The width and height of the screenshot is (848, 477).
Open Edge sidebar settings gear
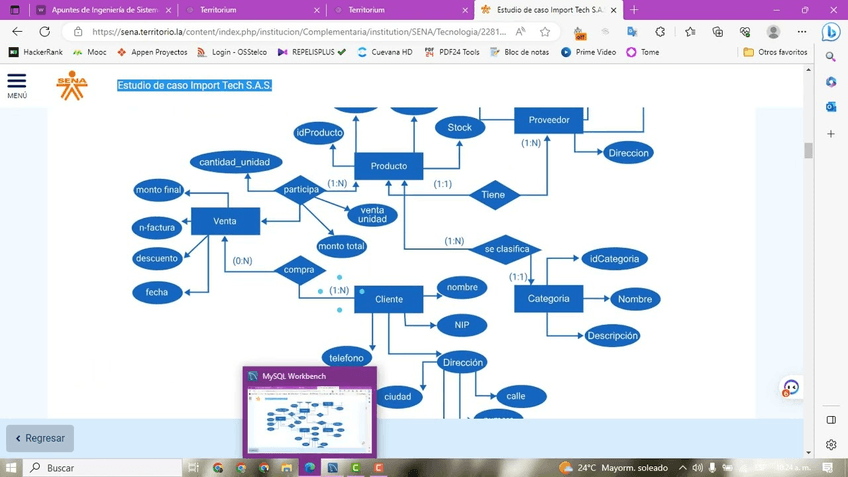[831, 445]
